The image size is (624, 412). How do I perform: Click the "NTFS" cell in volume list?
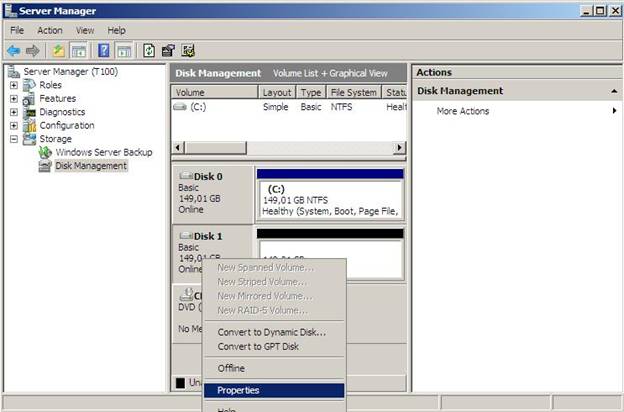tap(341, 107)
